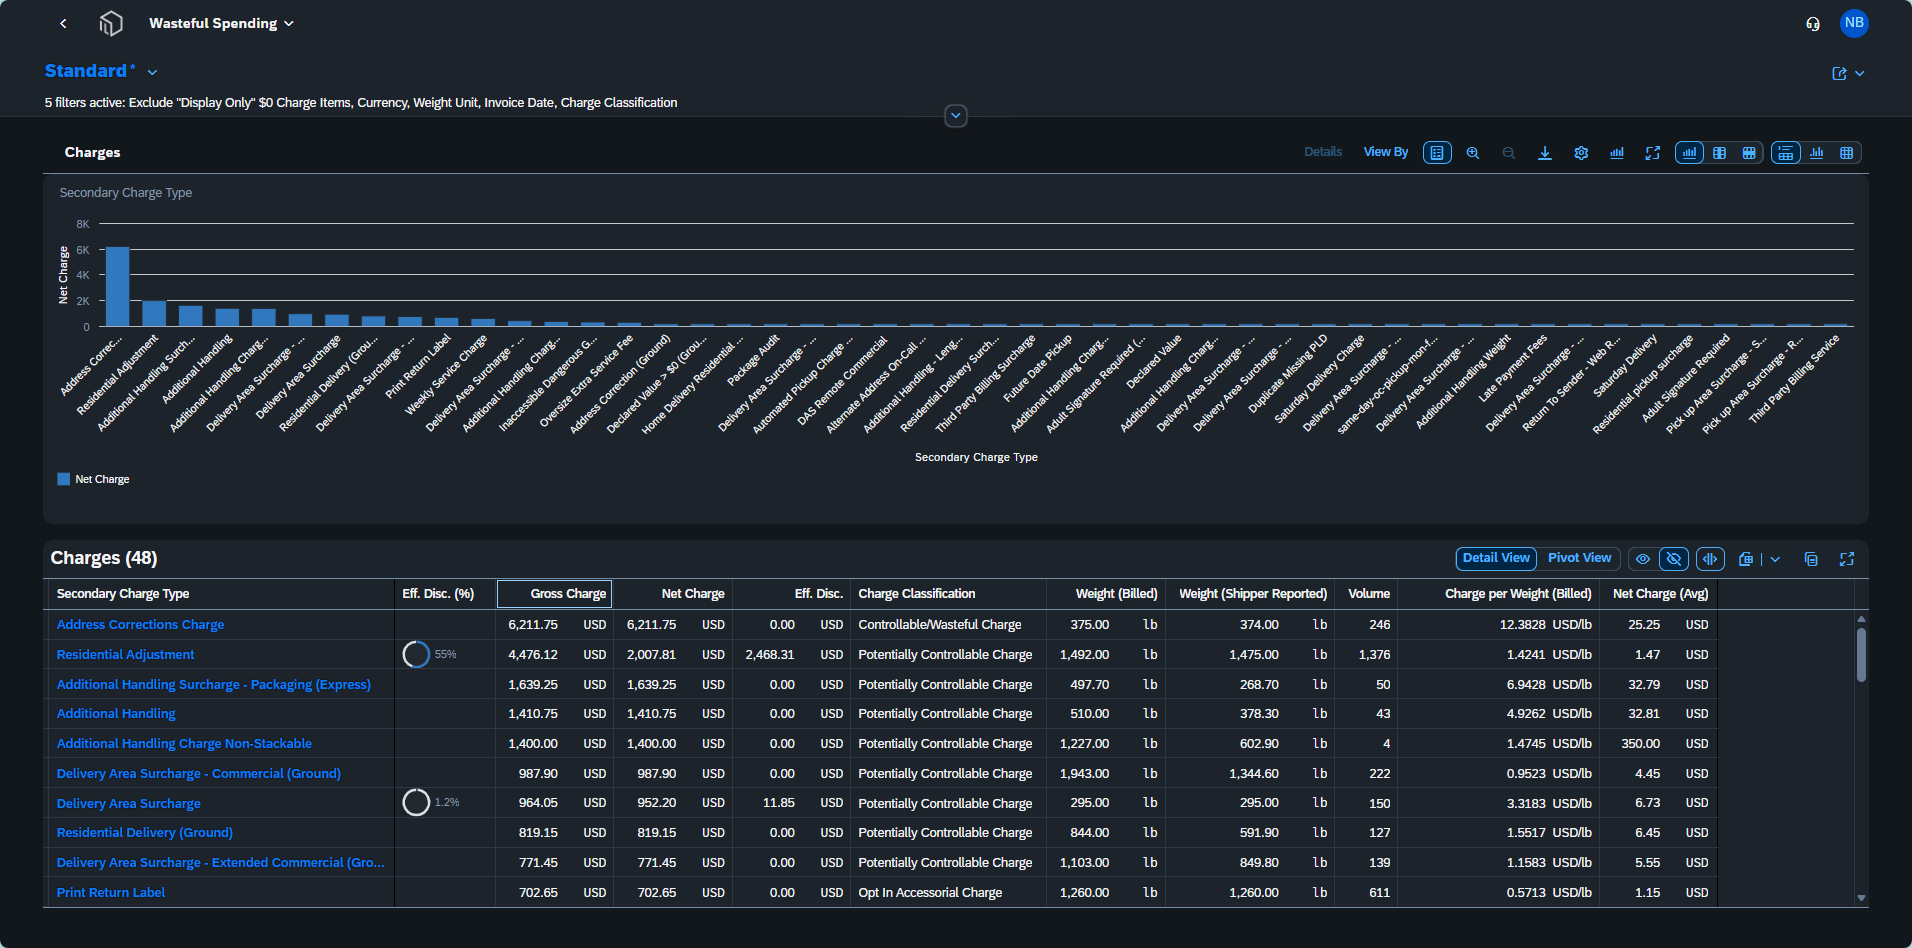The height and width of the screenshot is (948, 1912).
Task: Click the Residential Adjustment chart bar
Action: pos(154,313)
